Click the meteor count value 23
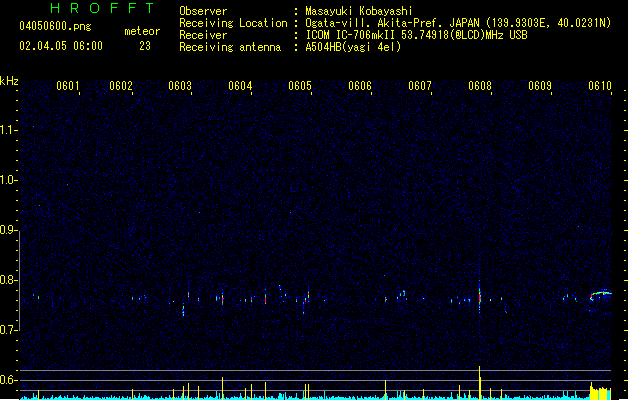This screenshot has width=629, height=400. coord(145,46)
